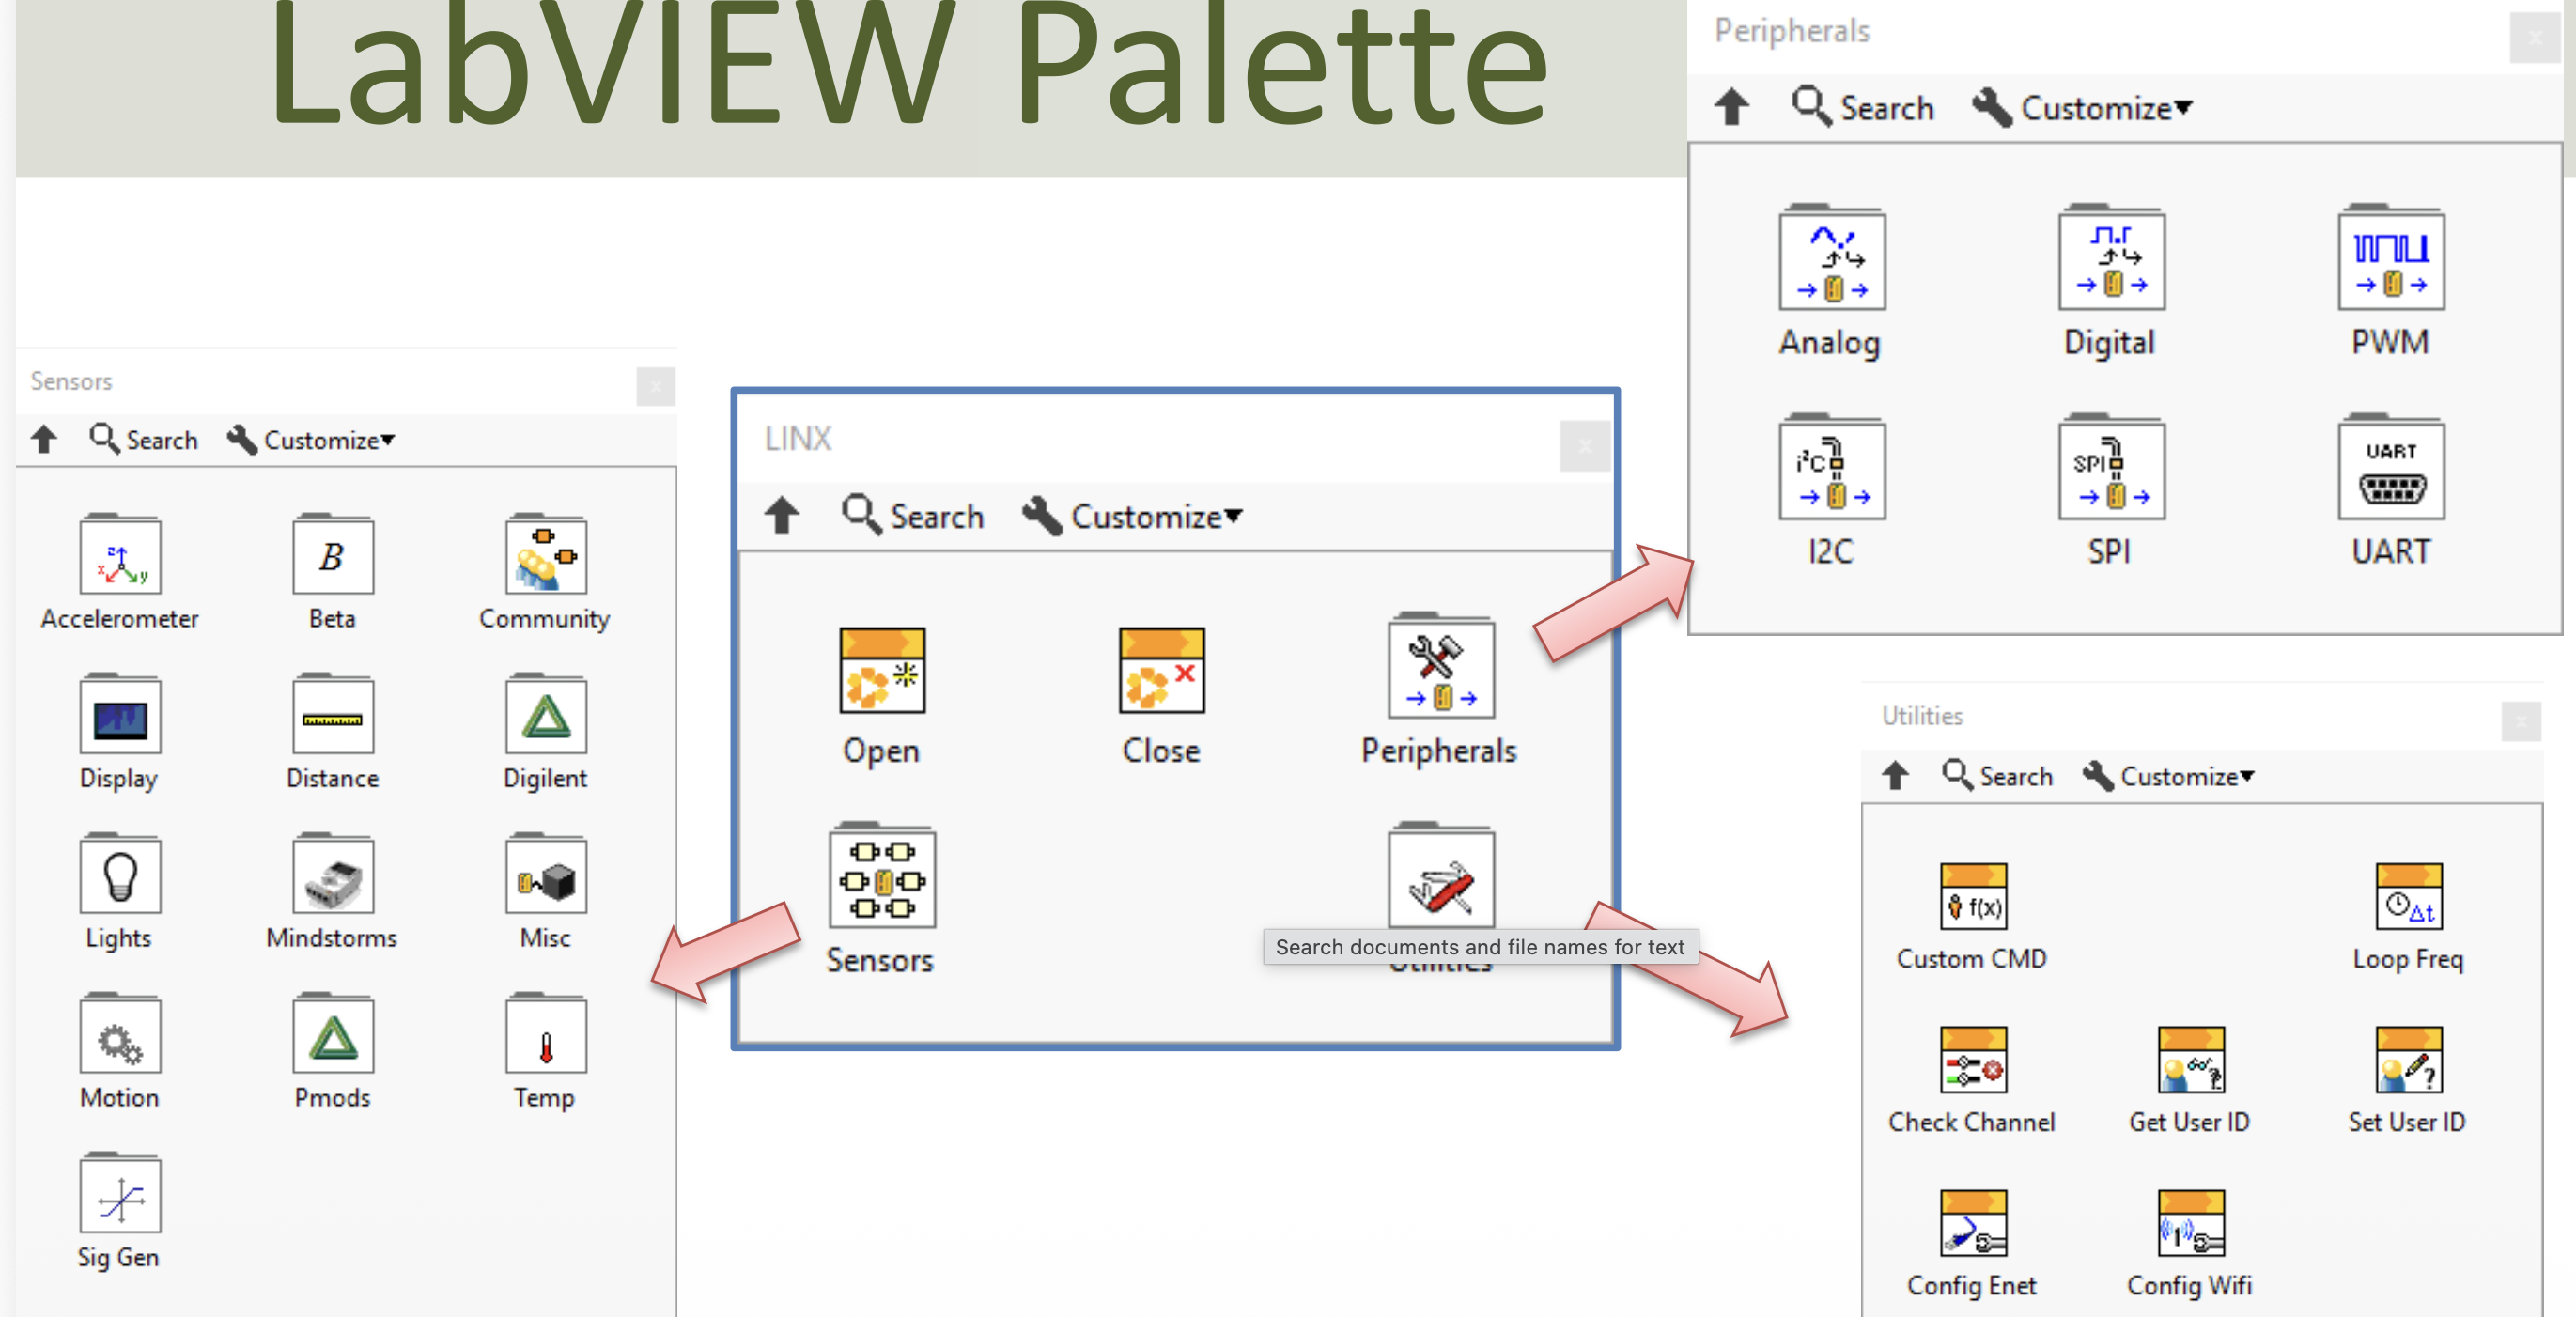Select the Loop Freq utility VI
Image resolution: width=2576 pixels, height=1317 pixels.
point(2408,896)
